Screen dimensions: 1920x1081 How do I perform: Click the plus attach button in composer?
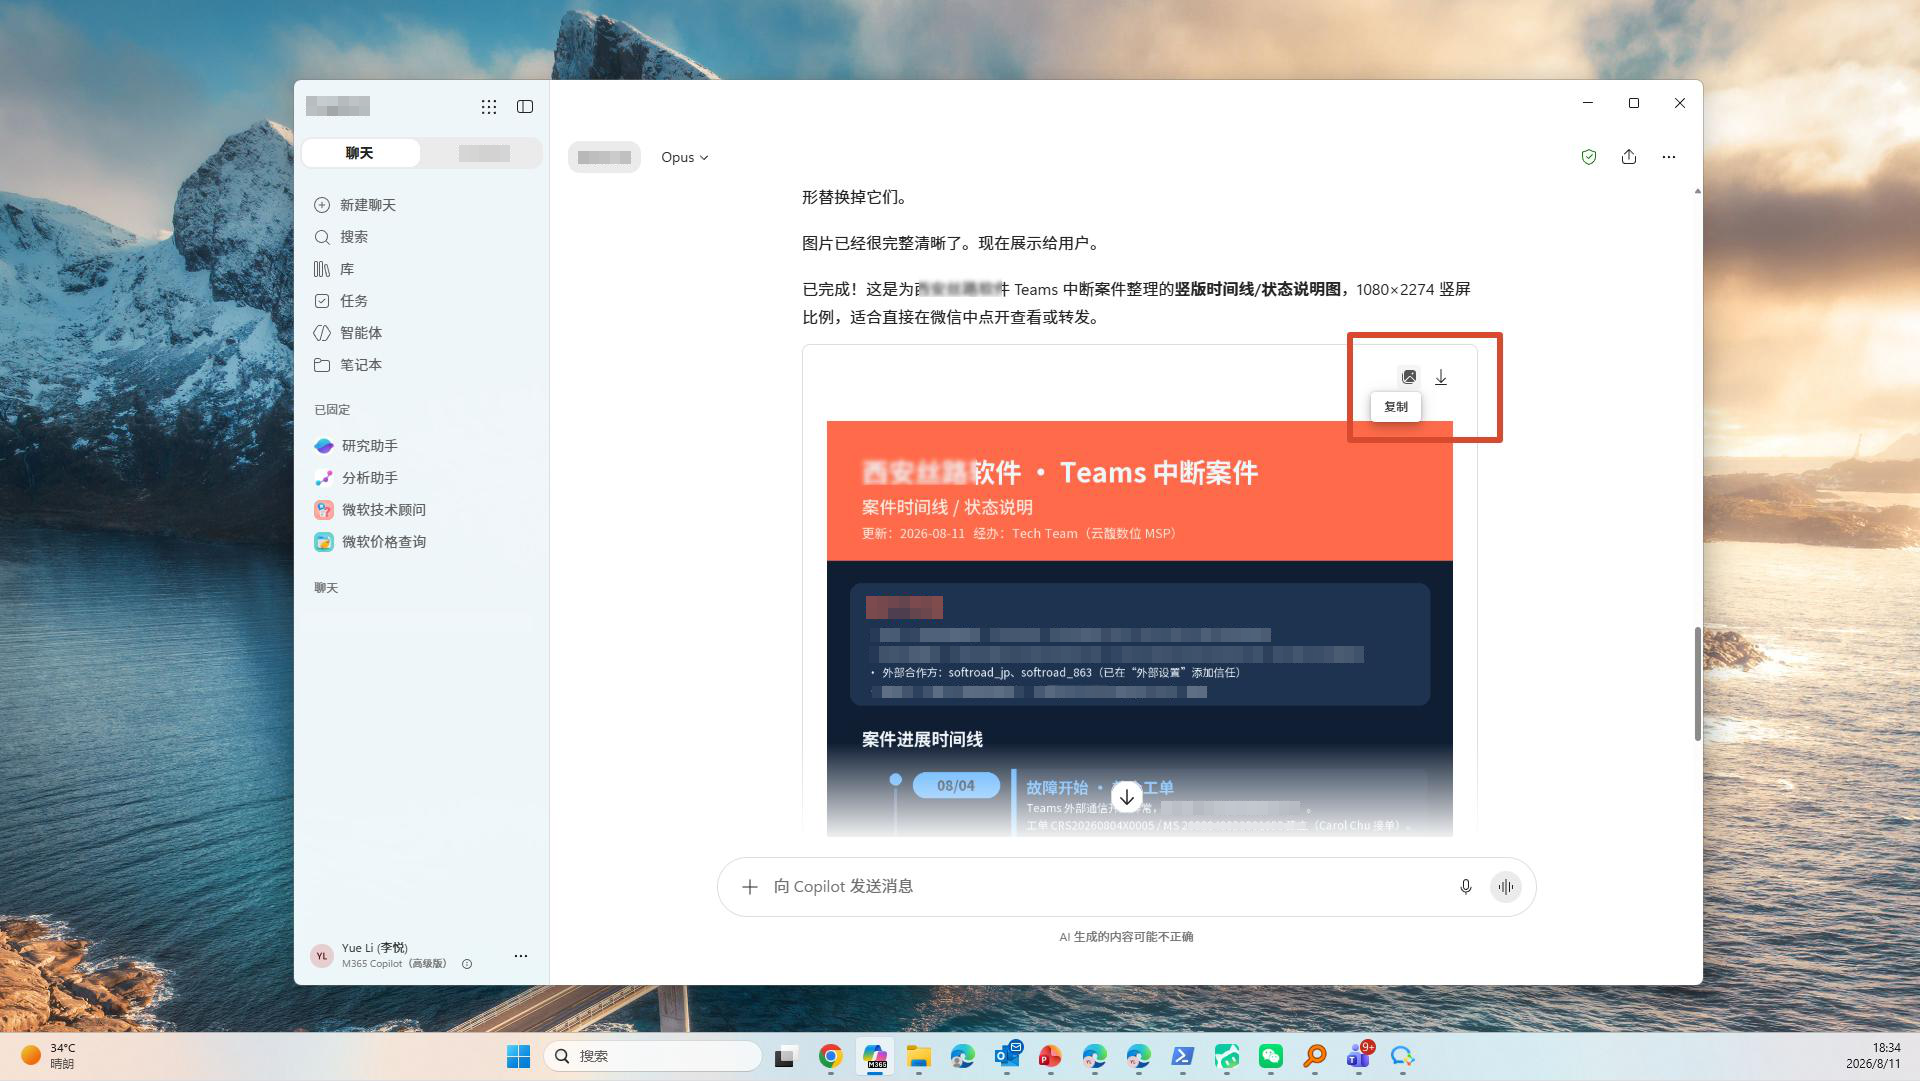click(749, 887)
